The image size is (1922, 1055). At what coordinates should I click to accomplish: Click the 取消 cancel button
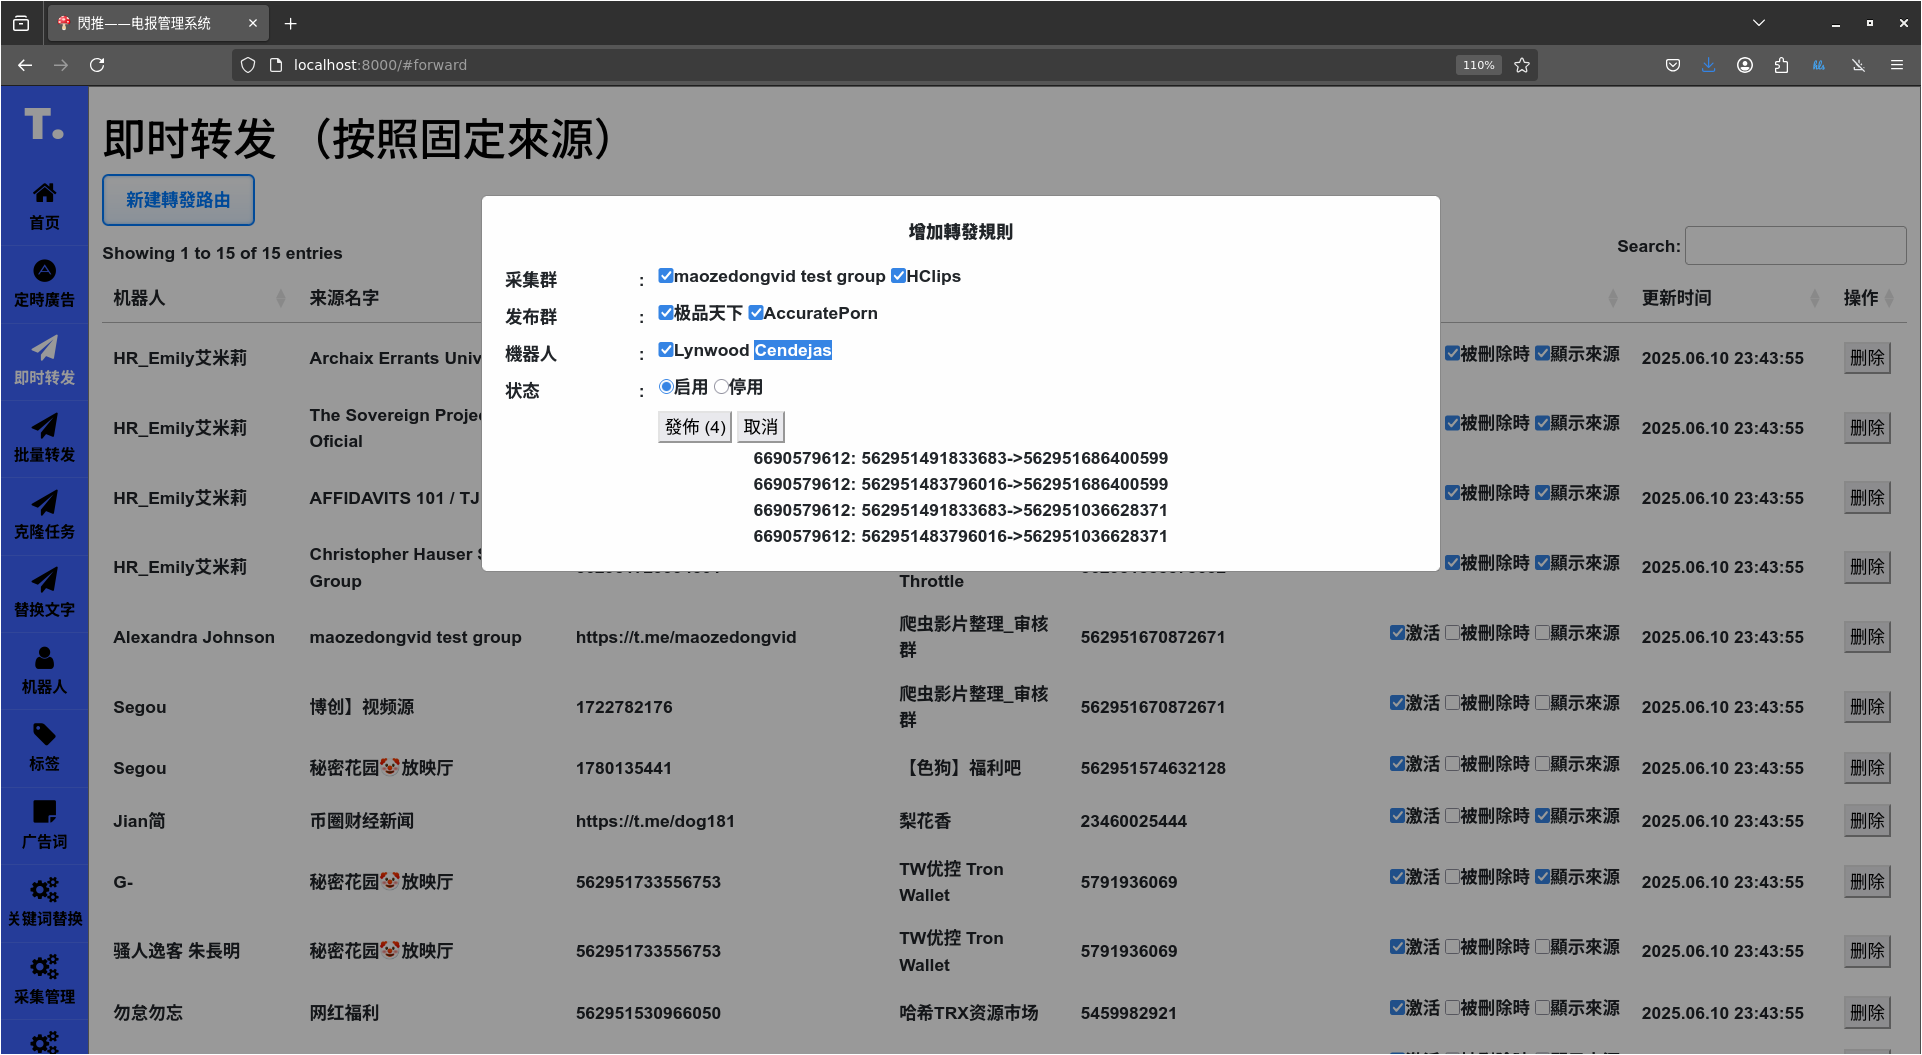click(760, 427)
